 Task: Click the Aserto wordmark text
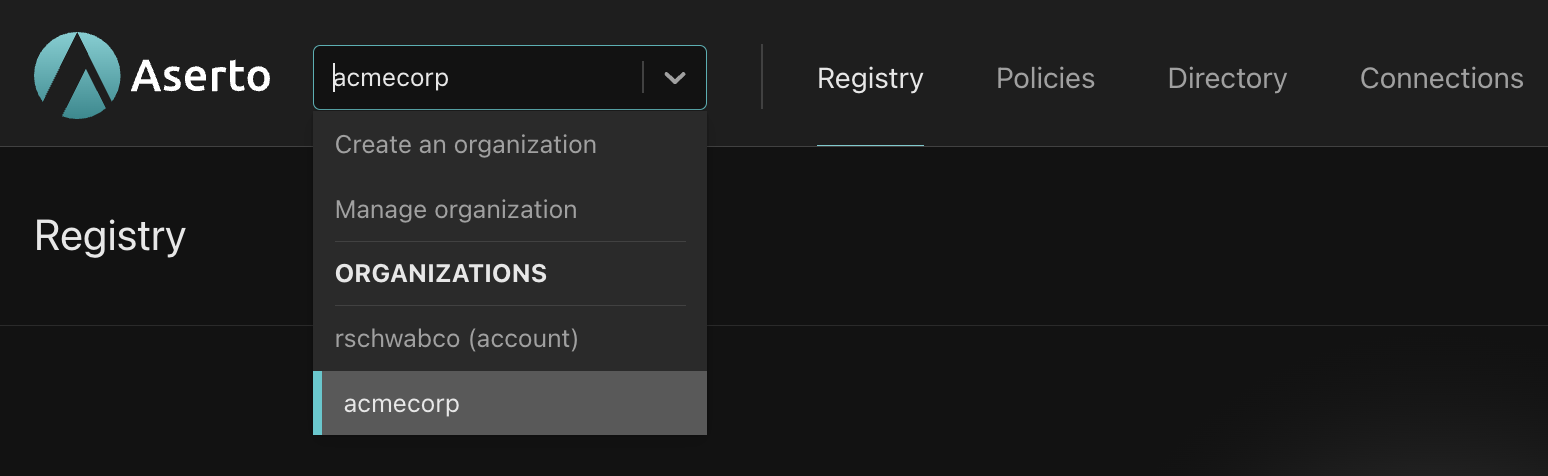click(x=200, y=77)
